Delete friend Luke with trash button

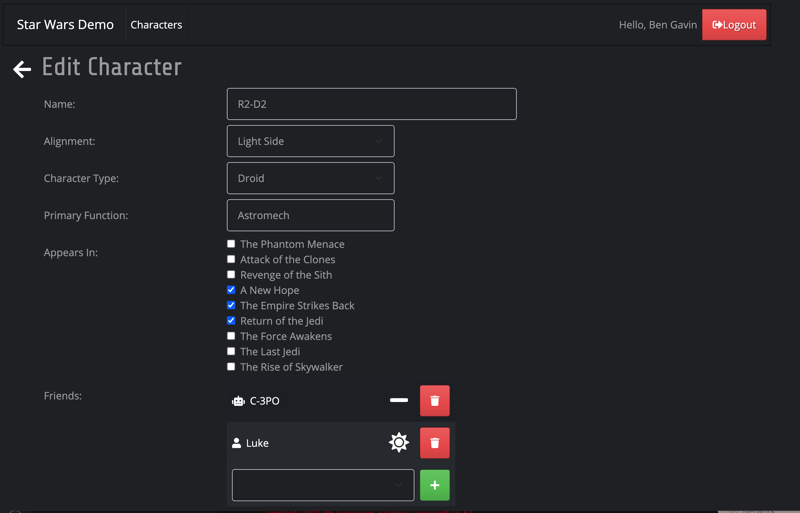click(x=435, y=443)
